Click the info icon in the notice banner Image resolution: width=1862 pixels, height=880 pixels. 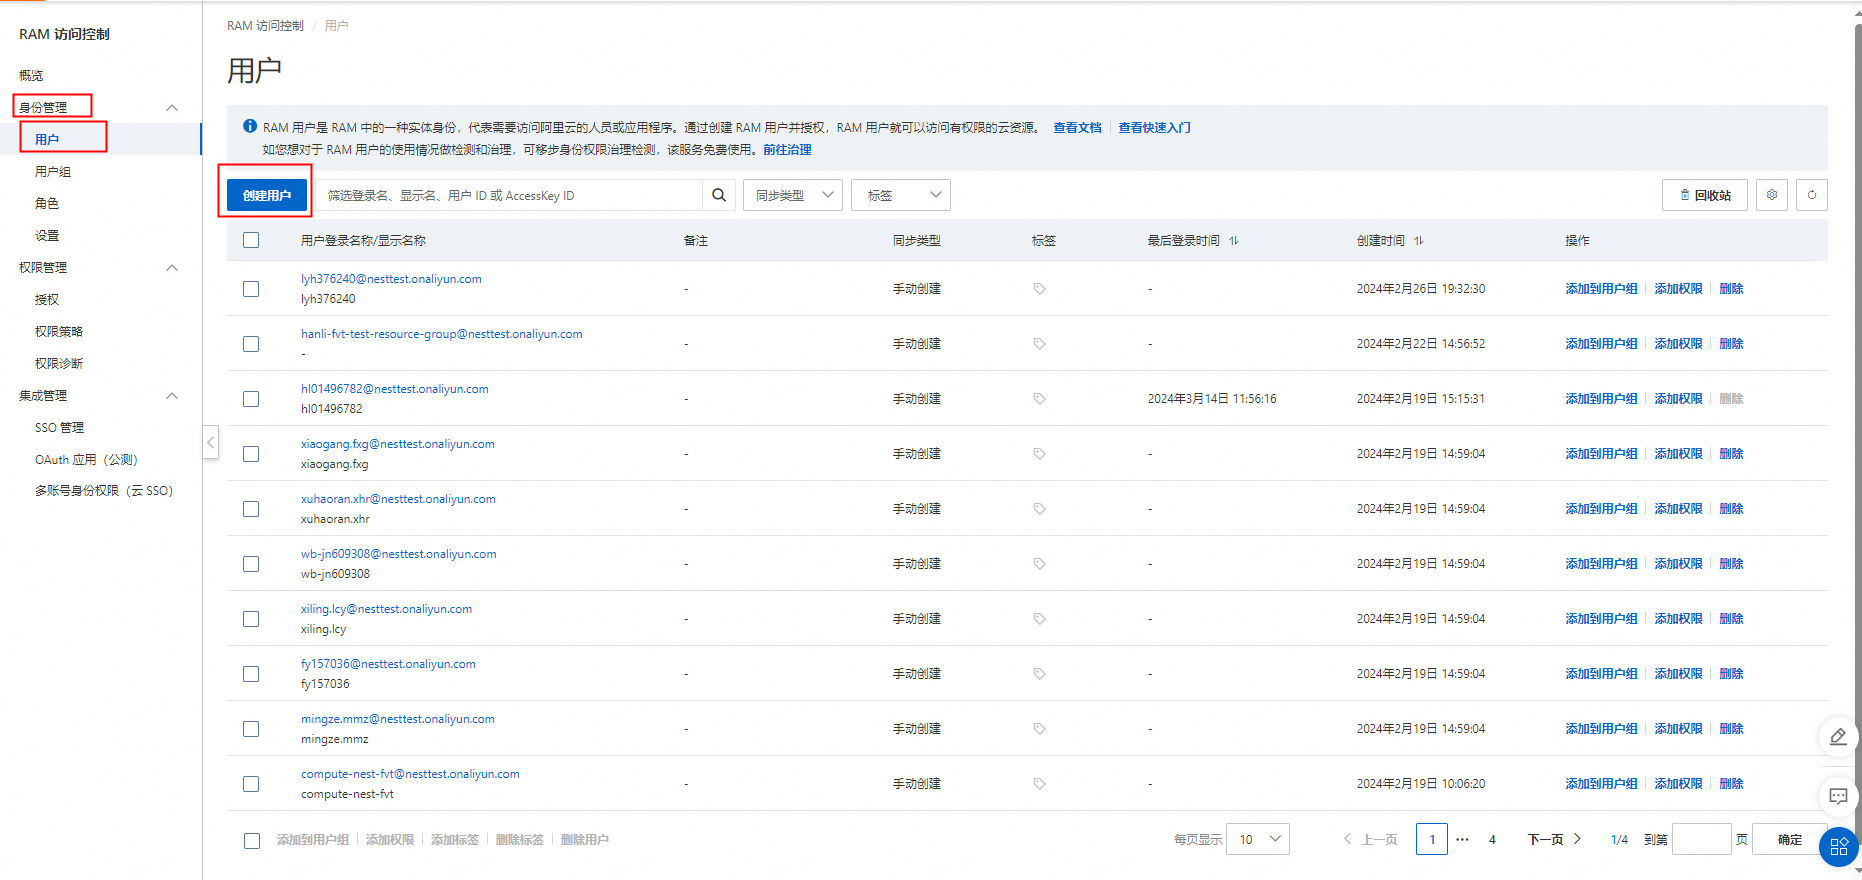pyautogui.click(x=250, y=126)
